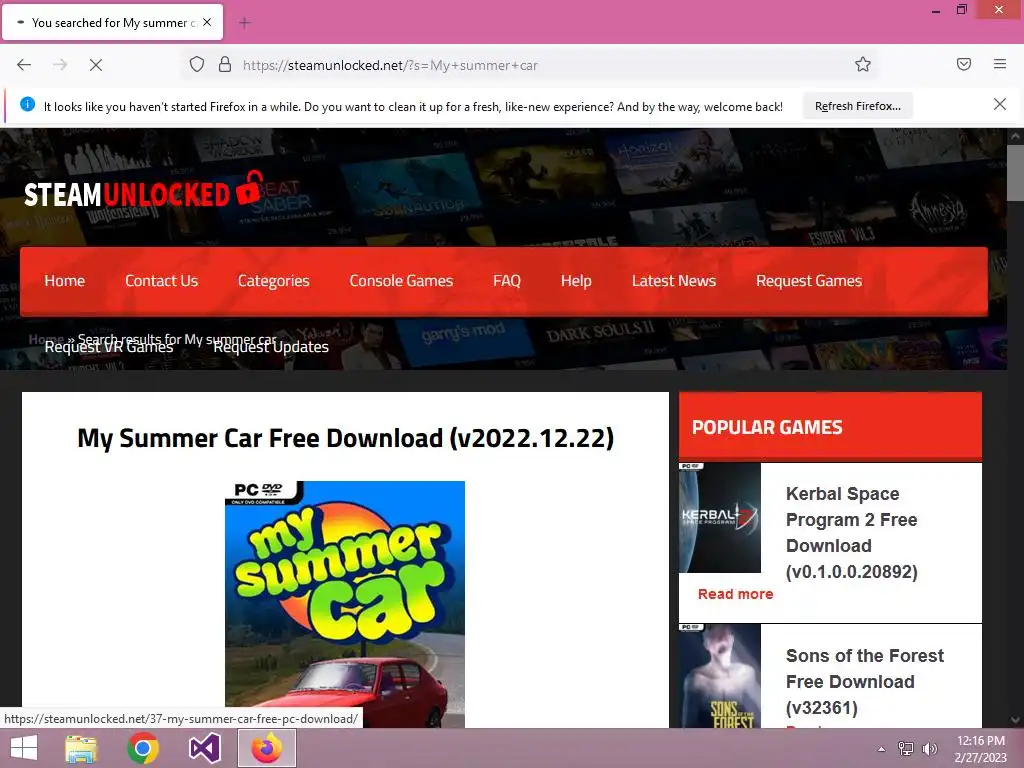The height and width of the screenshot is (768, 1024).
Task: Open the taskbar clock and date
Action: (981, 749)
